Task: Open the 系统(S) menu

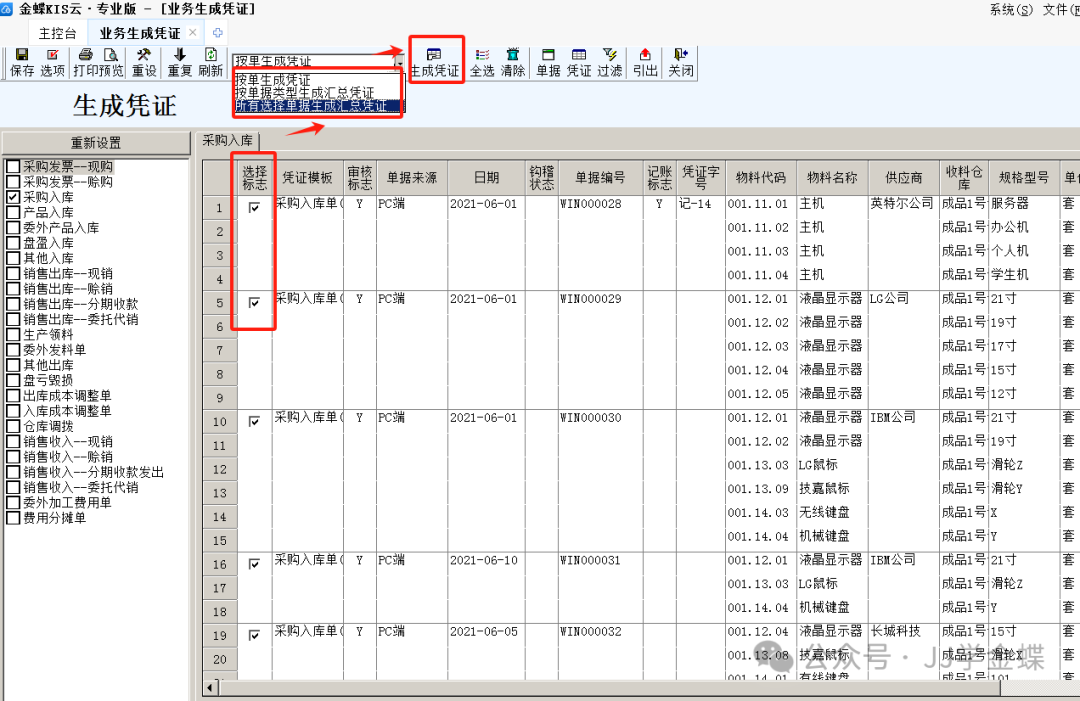Action: (x=1010, y=10)
